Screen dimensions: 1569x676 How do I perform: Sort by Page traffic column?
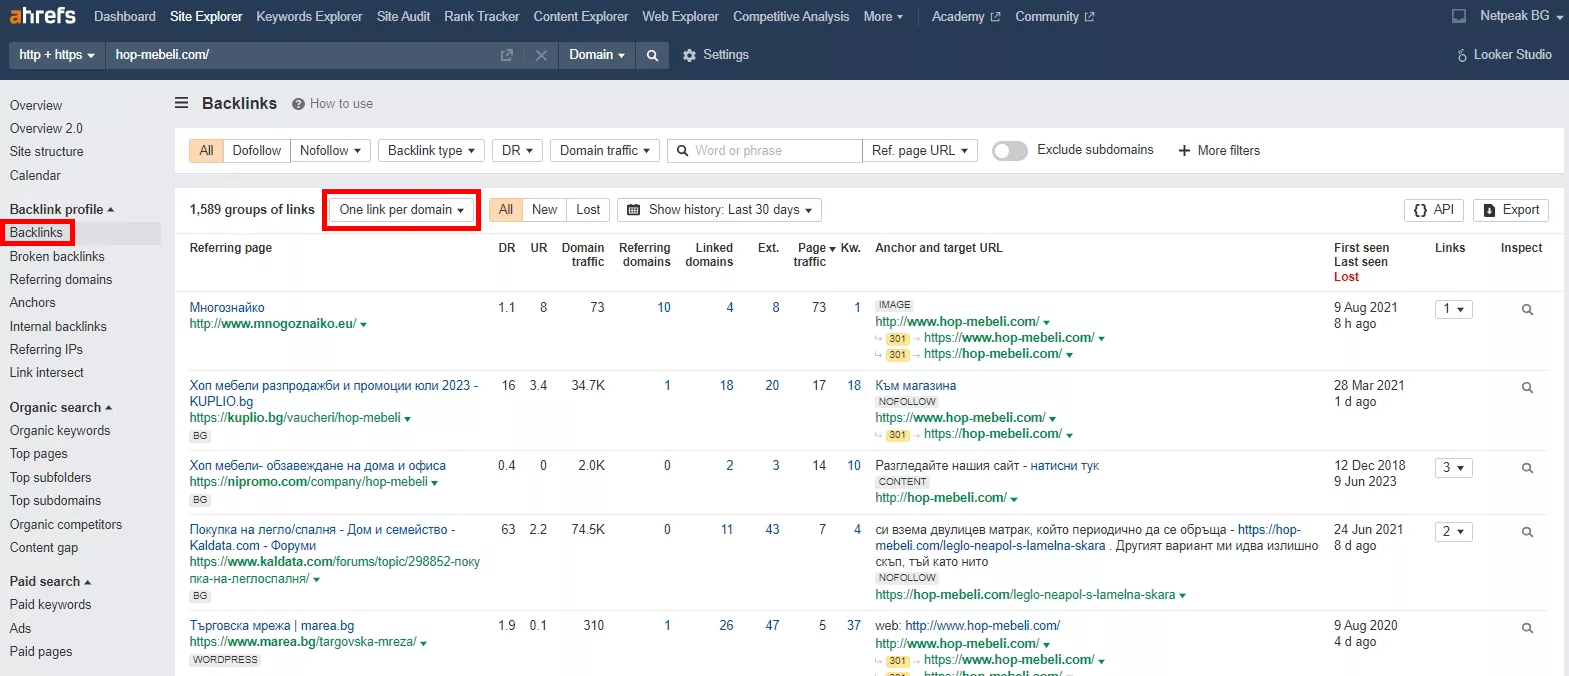click(815, 254)
